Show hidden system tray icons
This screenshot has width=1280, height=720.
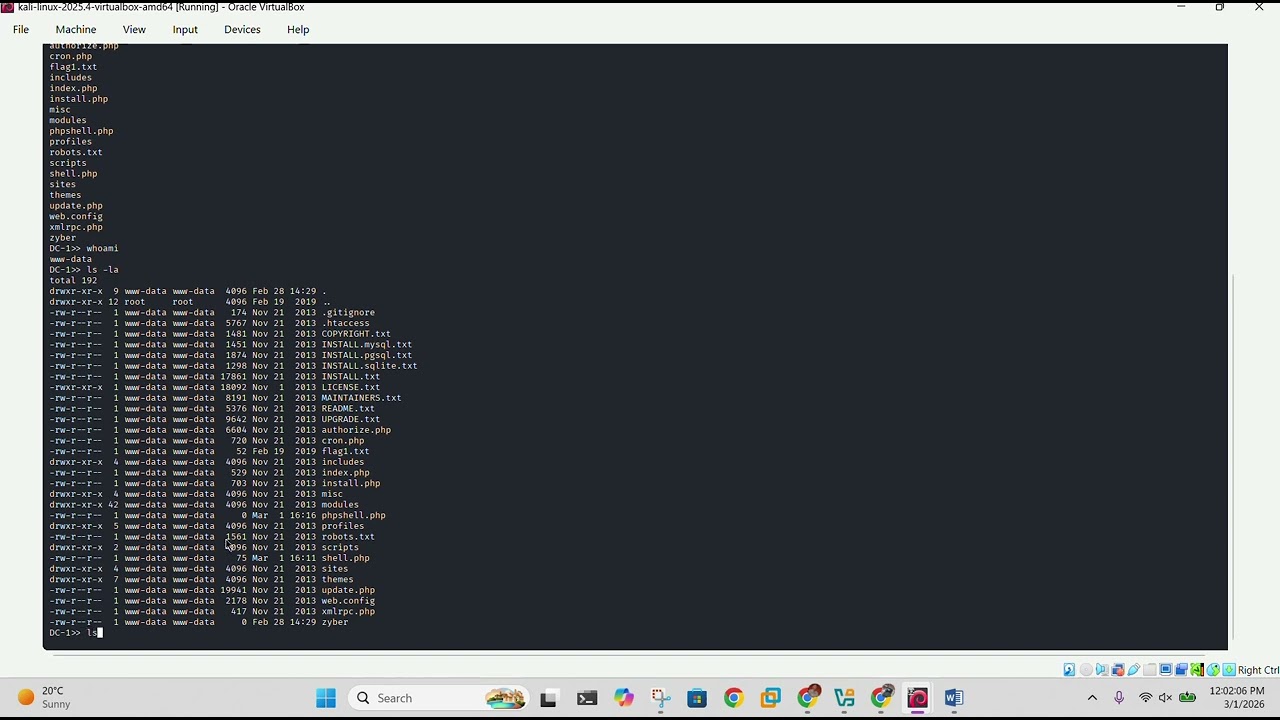point(1092,698)
